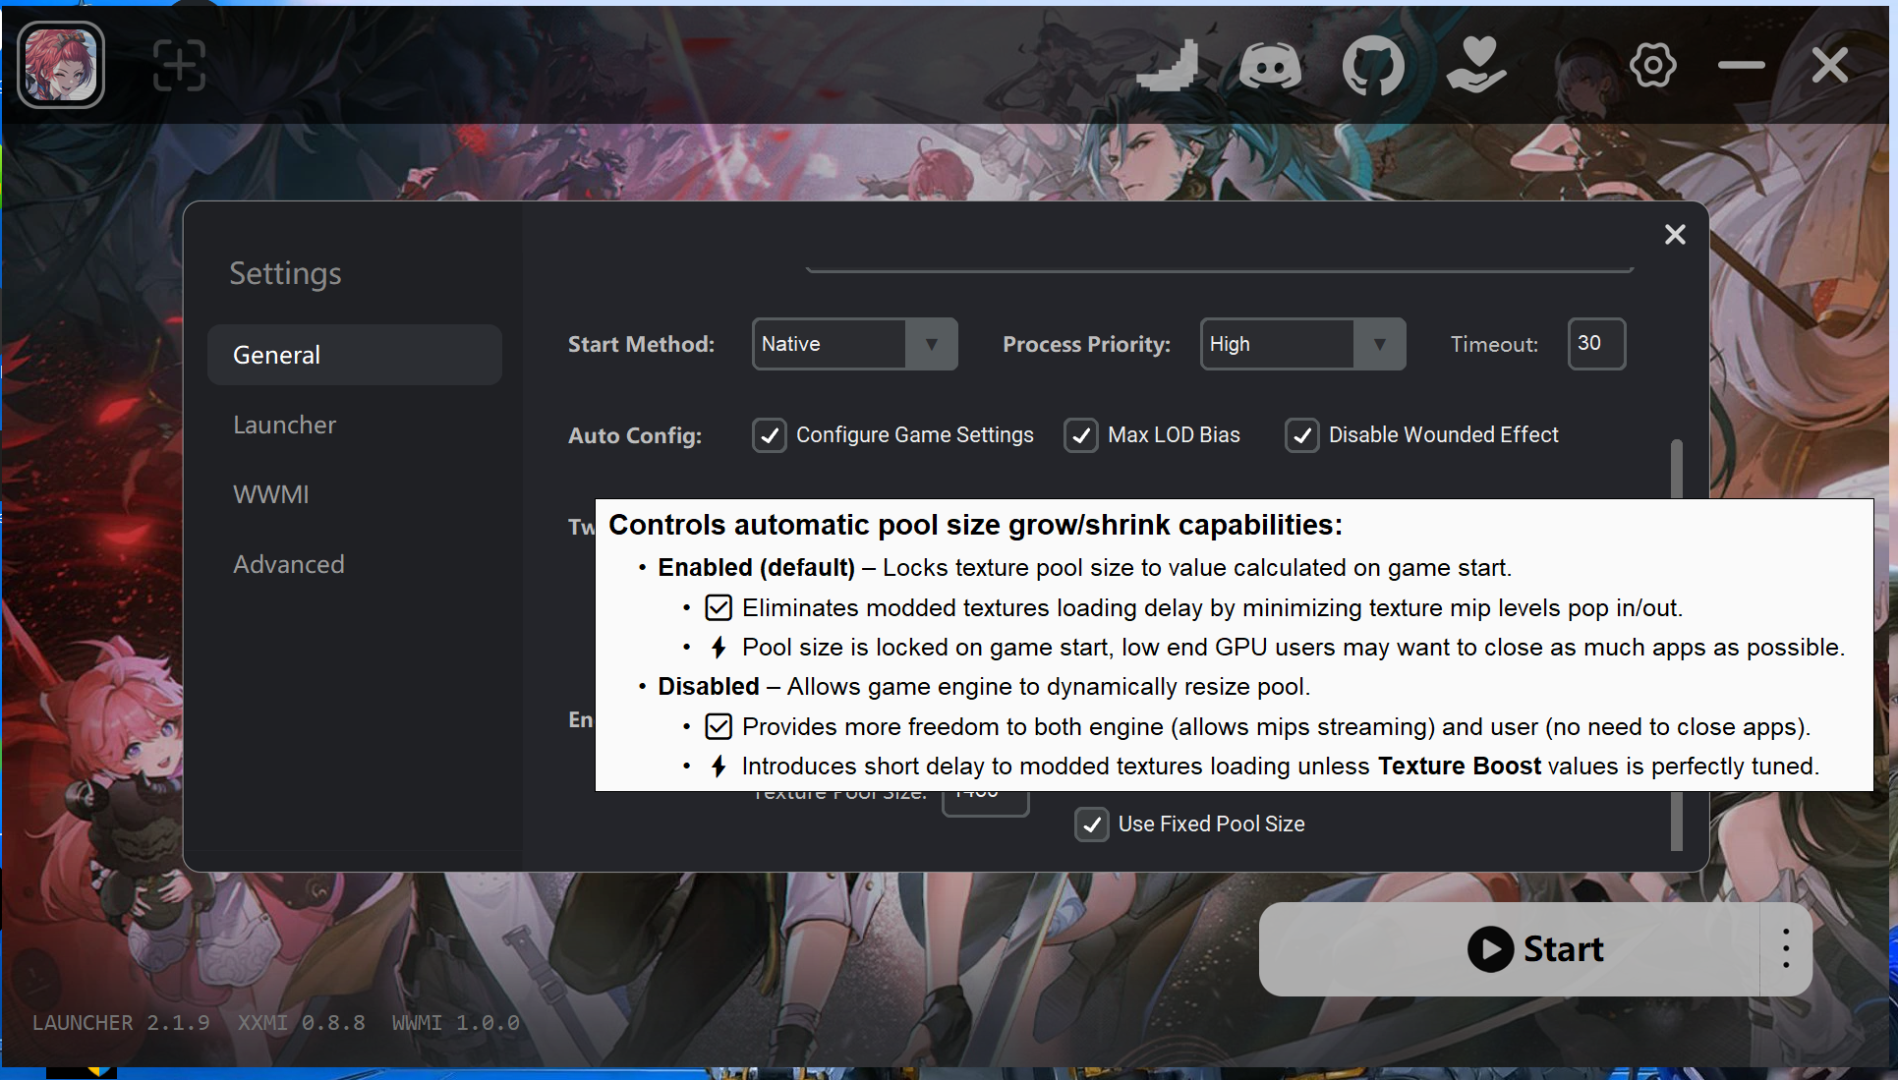Click the settings panel vertical scrollbar

click(x=1677, y=645)
